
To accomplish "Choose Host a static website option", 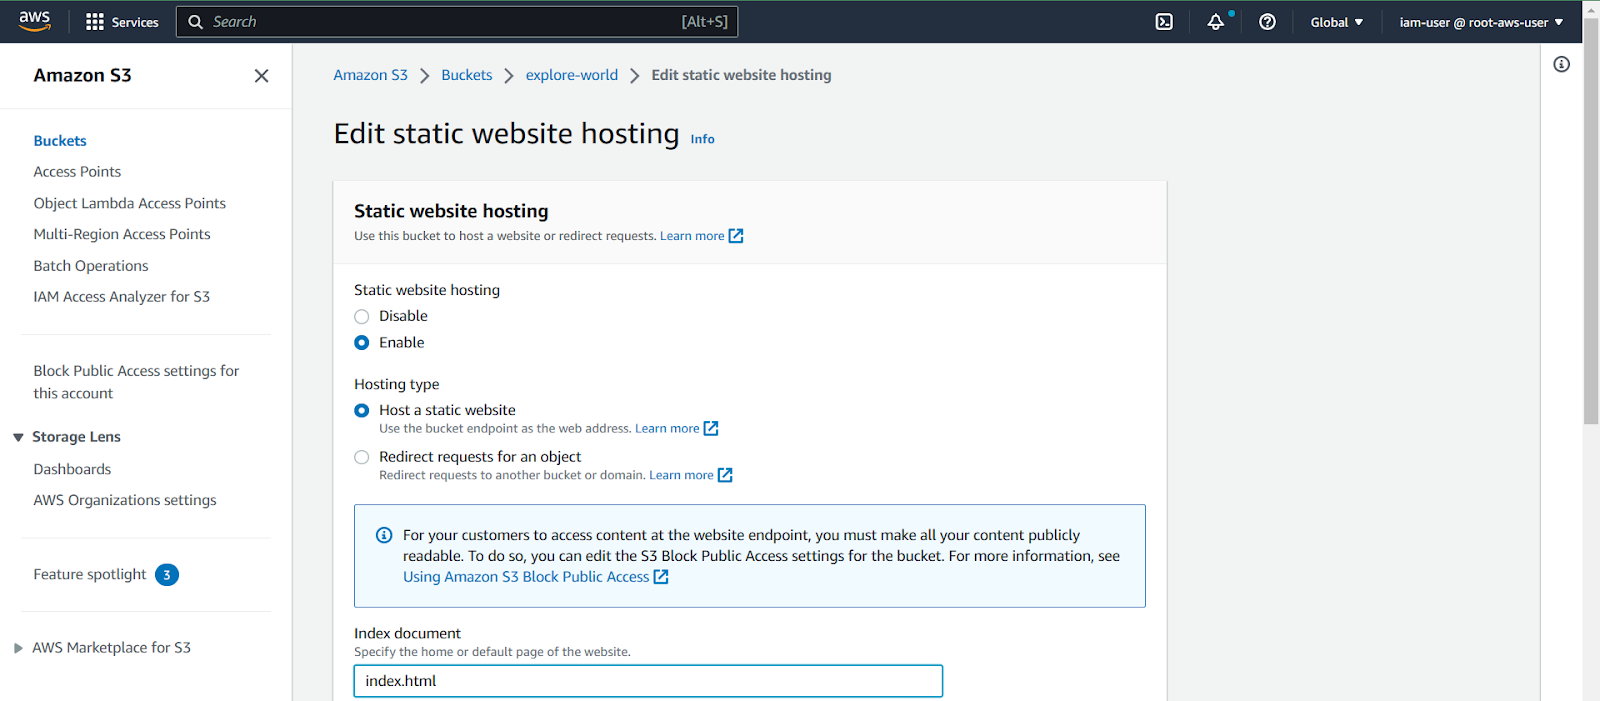I will click(362, 410).
